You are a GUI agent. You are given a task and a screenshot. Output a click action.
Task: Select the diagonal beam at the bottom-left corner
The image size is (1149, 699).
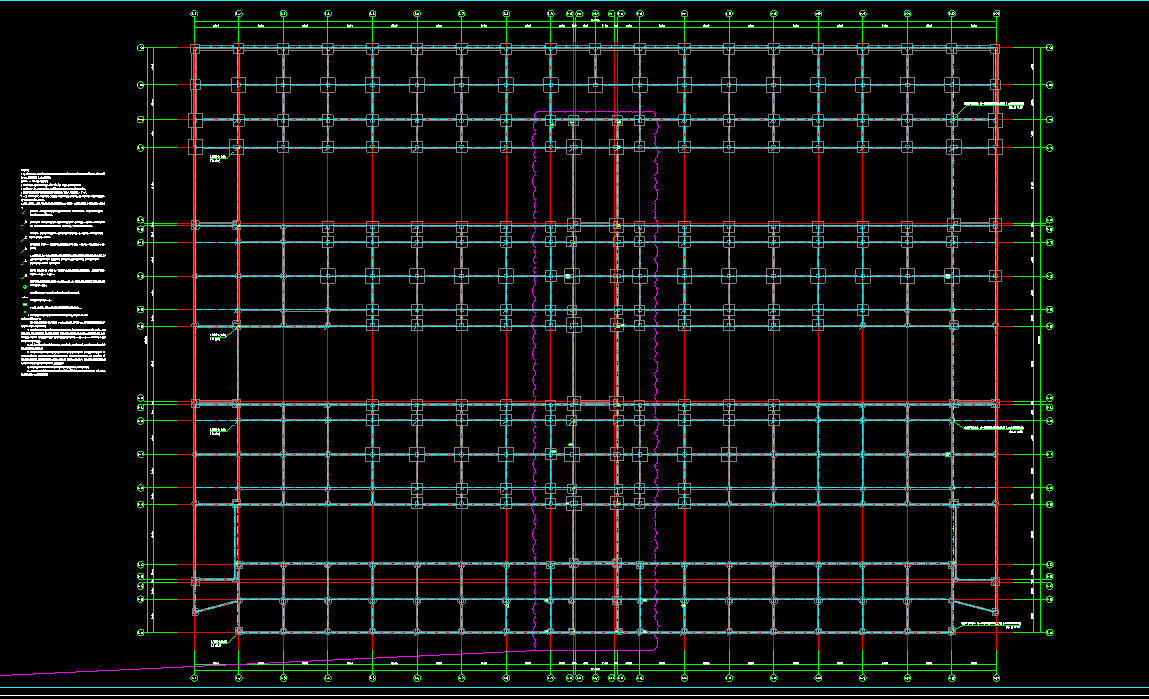coord(216,606)
